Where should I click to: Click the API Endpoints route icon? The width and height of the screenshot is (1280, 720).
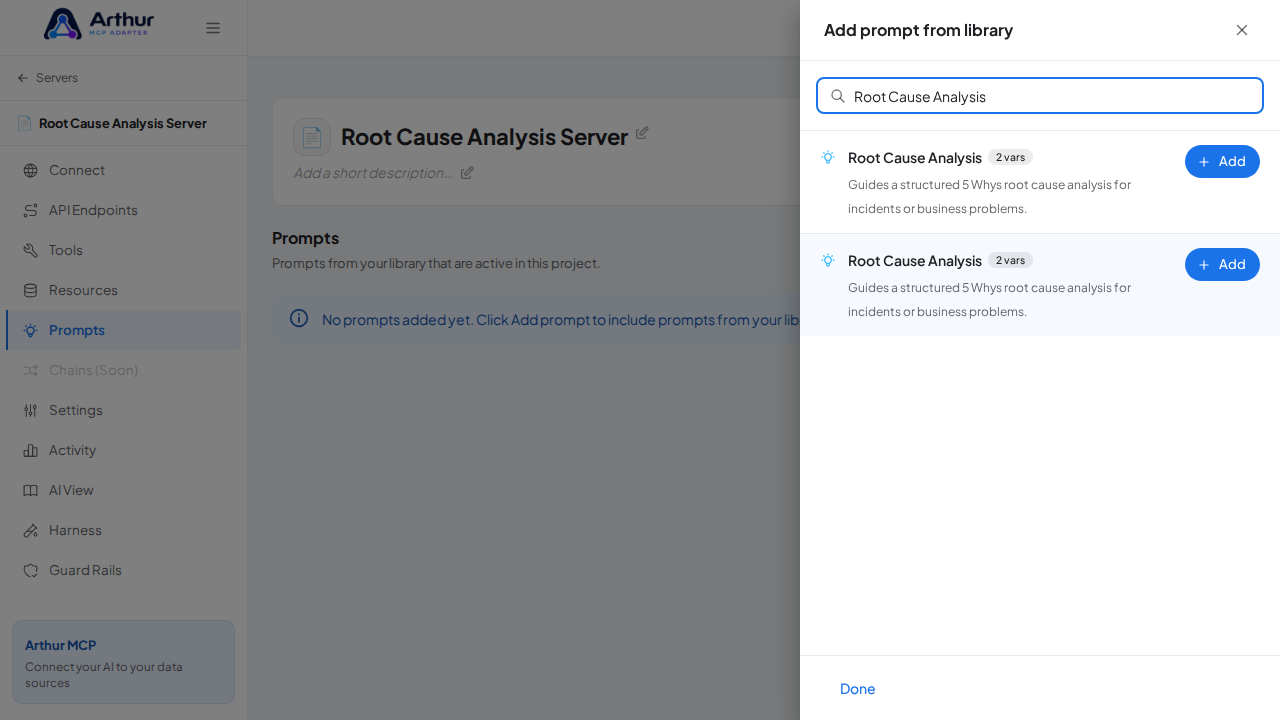pyautogui.click(x=31, y=210)
